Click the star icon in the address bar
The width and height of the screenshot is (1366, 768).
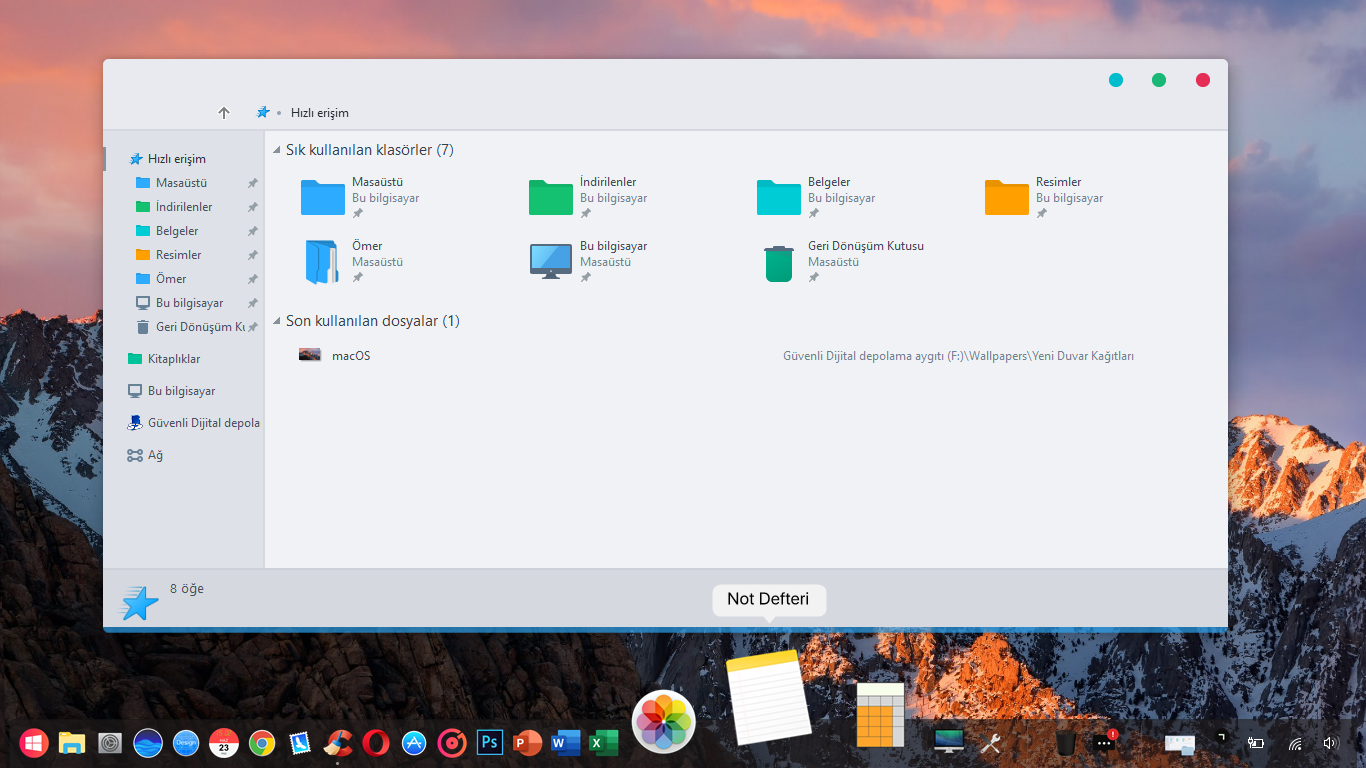click(x=263, y=112)
